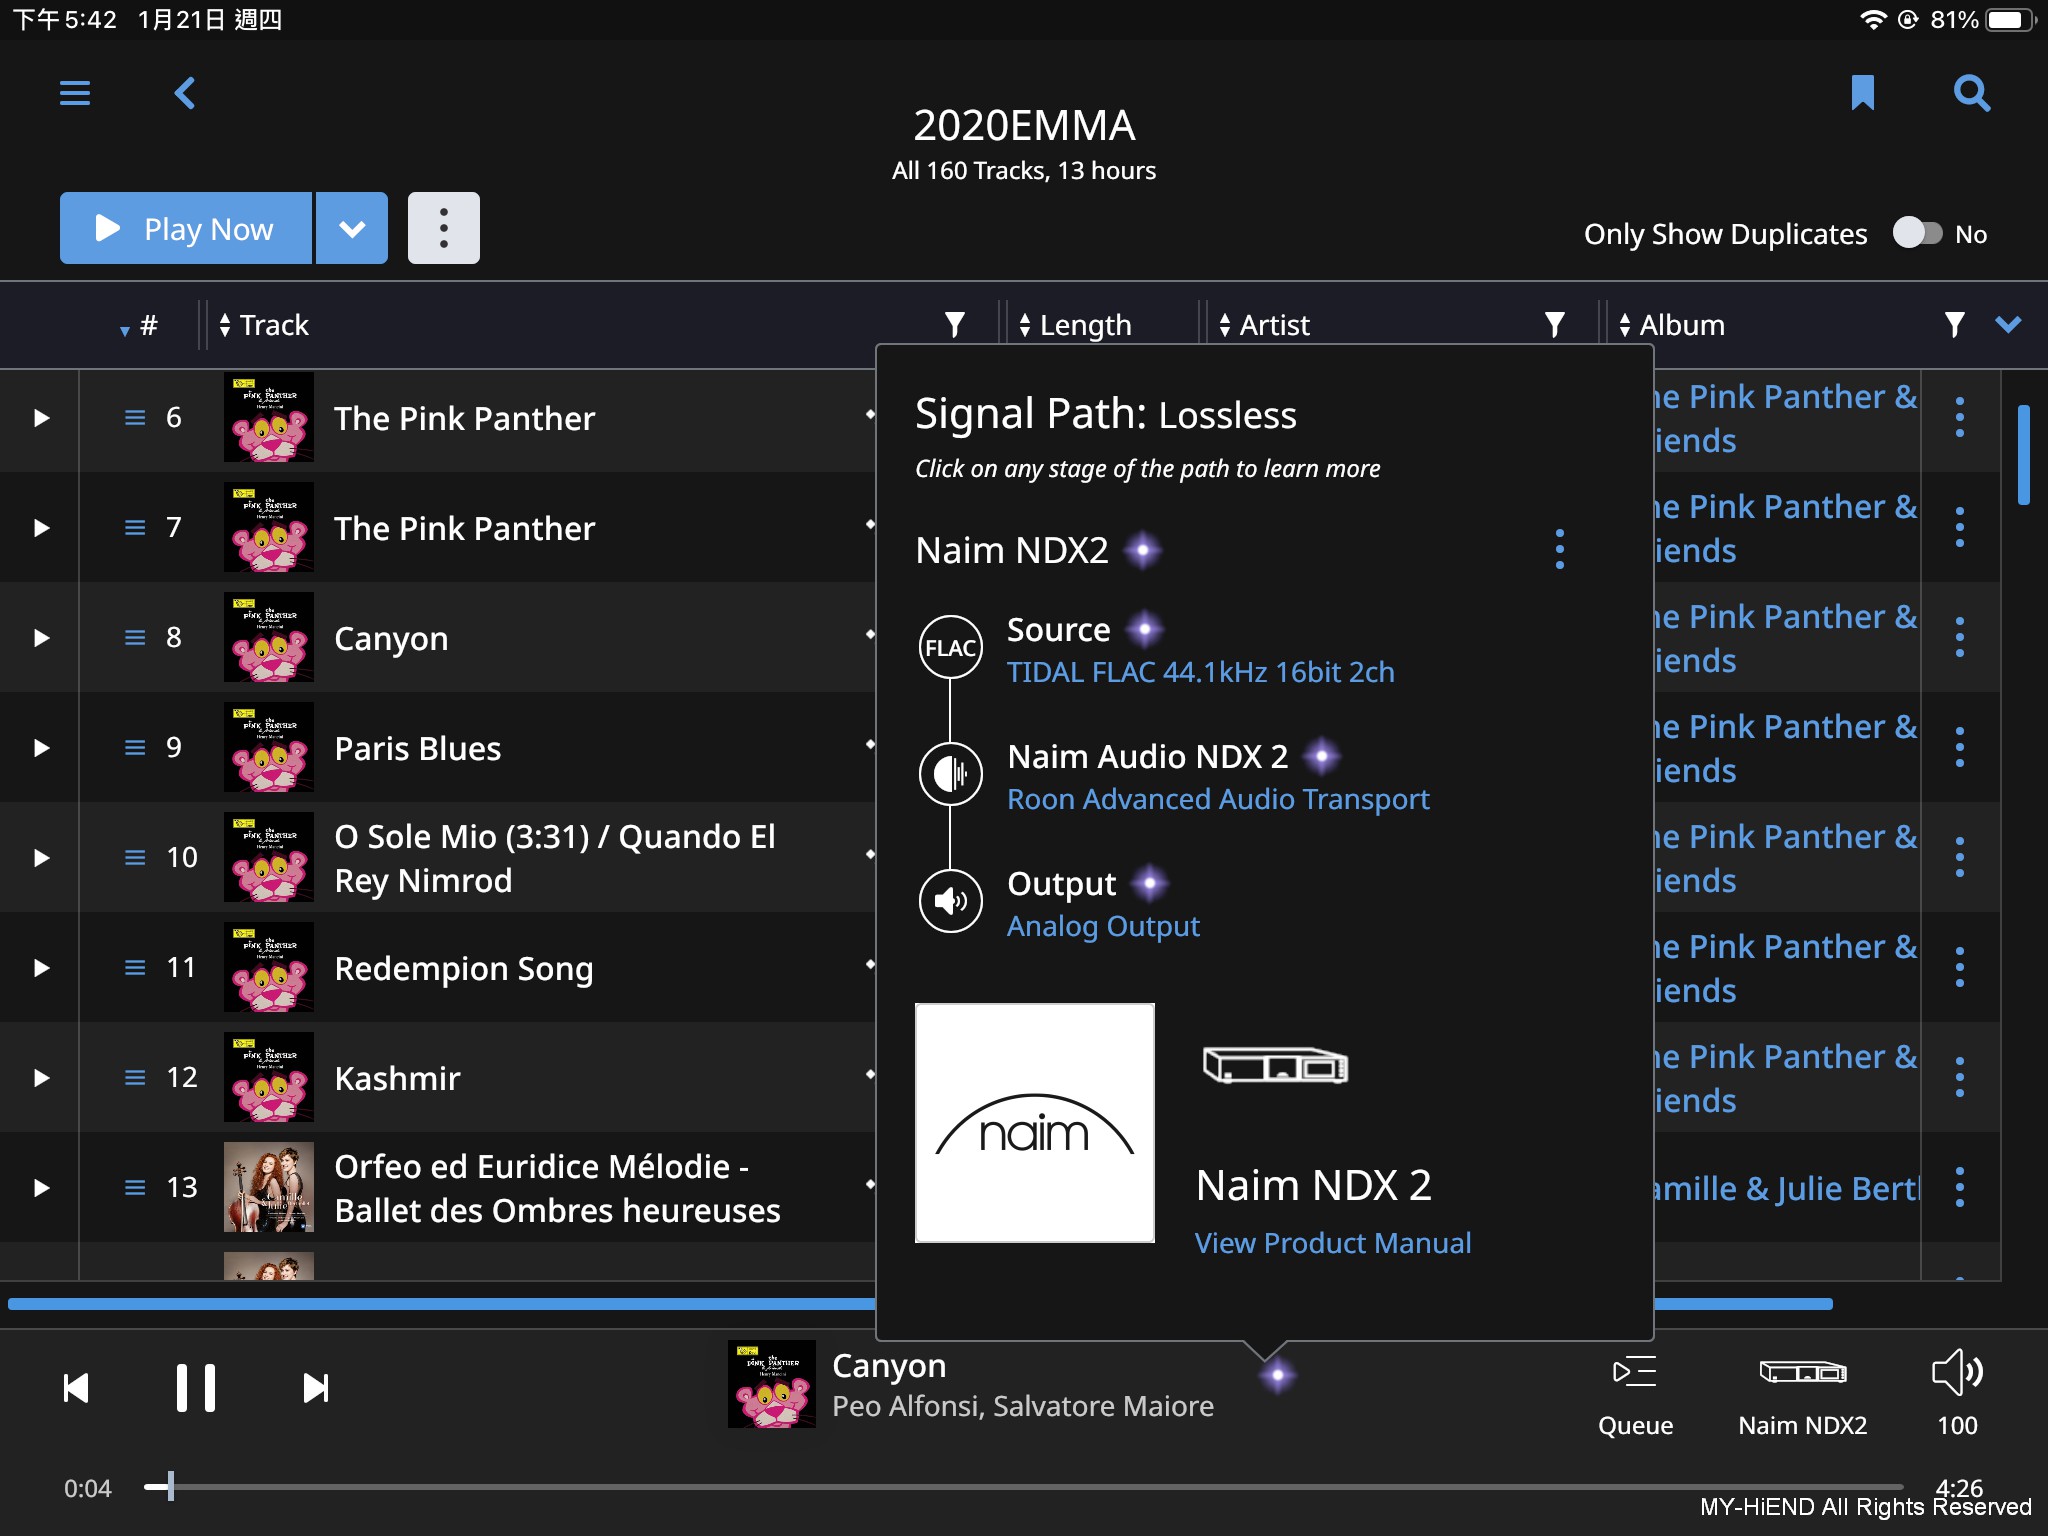Screen dimensions: 2048x1536
Task: Click the naim logo image
Action: (x=1035, y=1123)
